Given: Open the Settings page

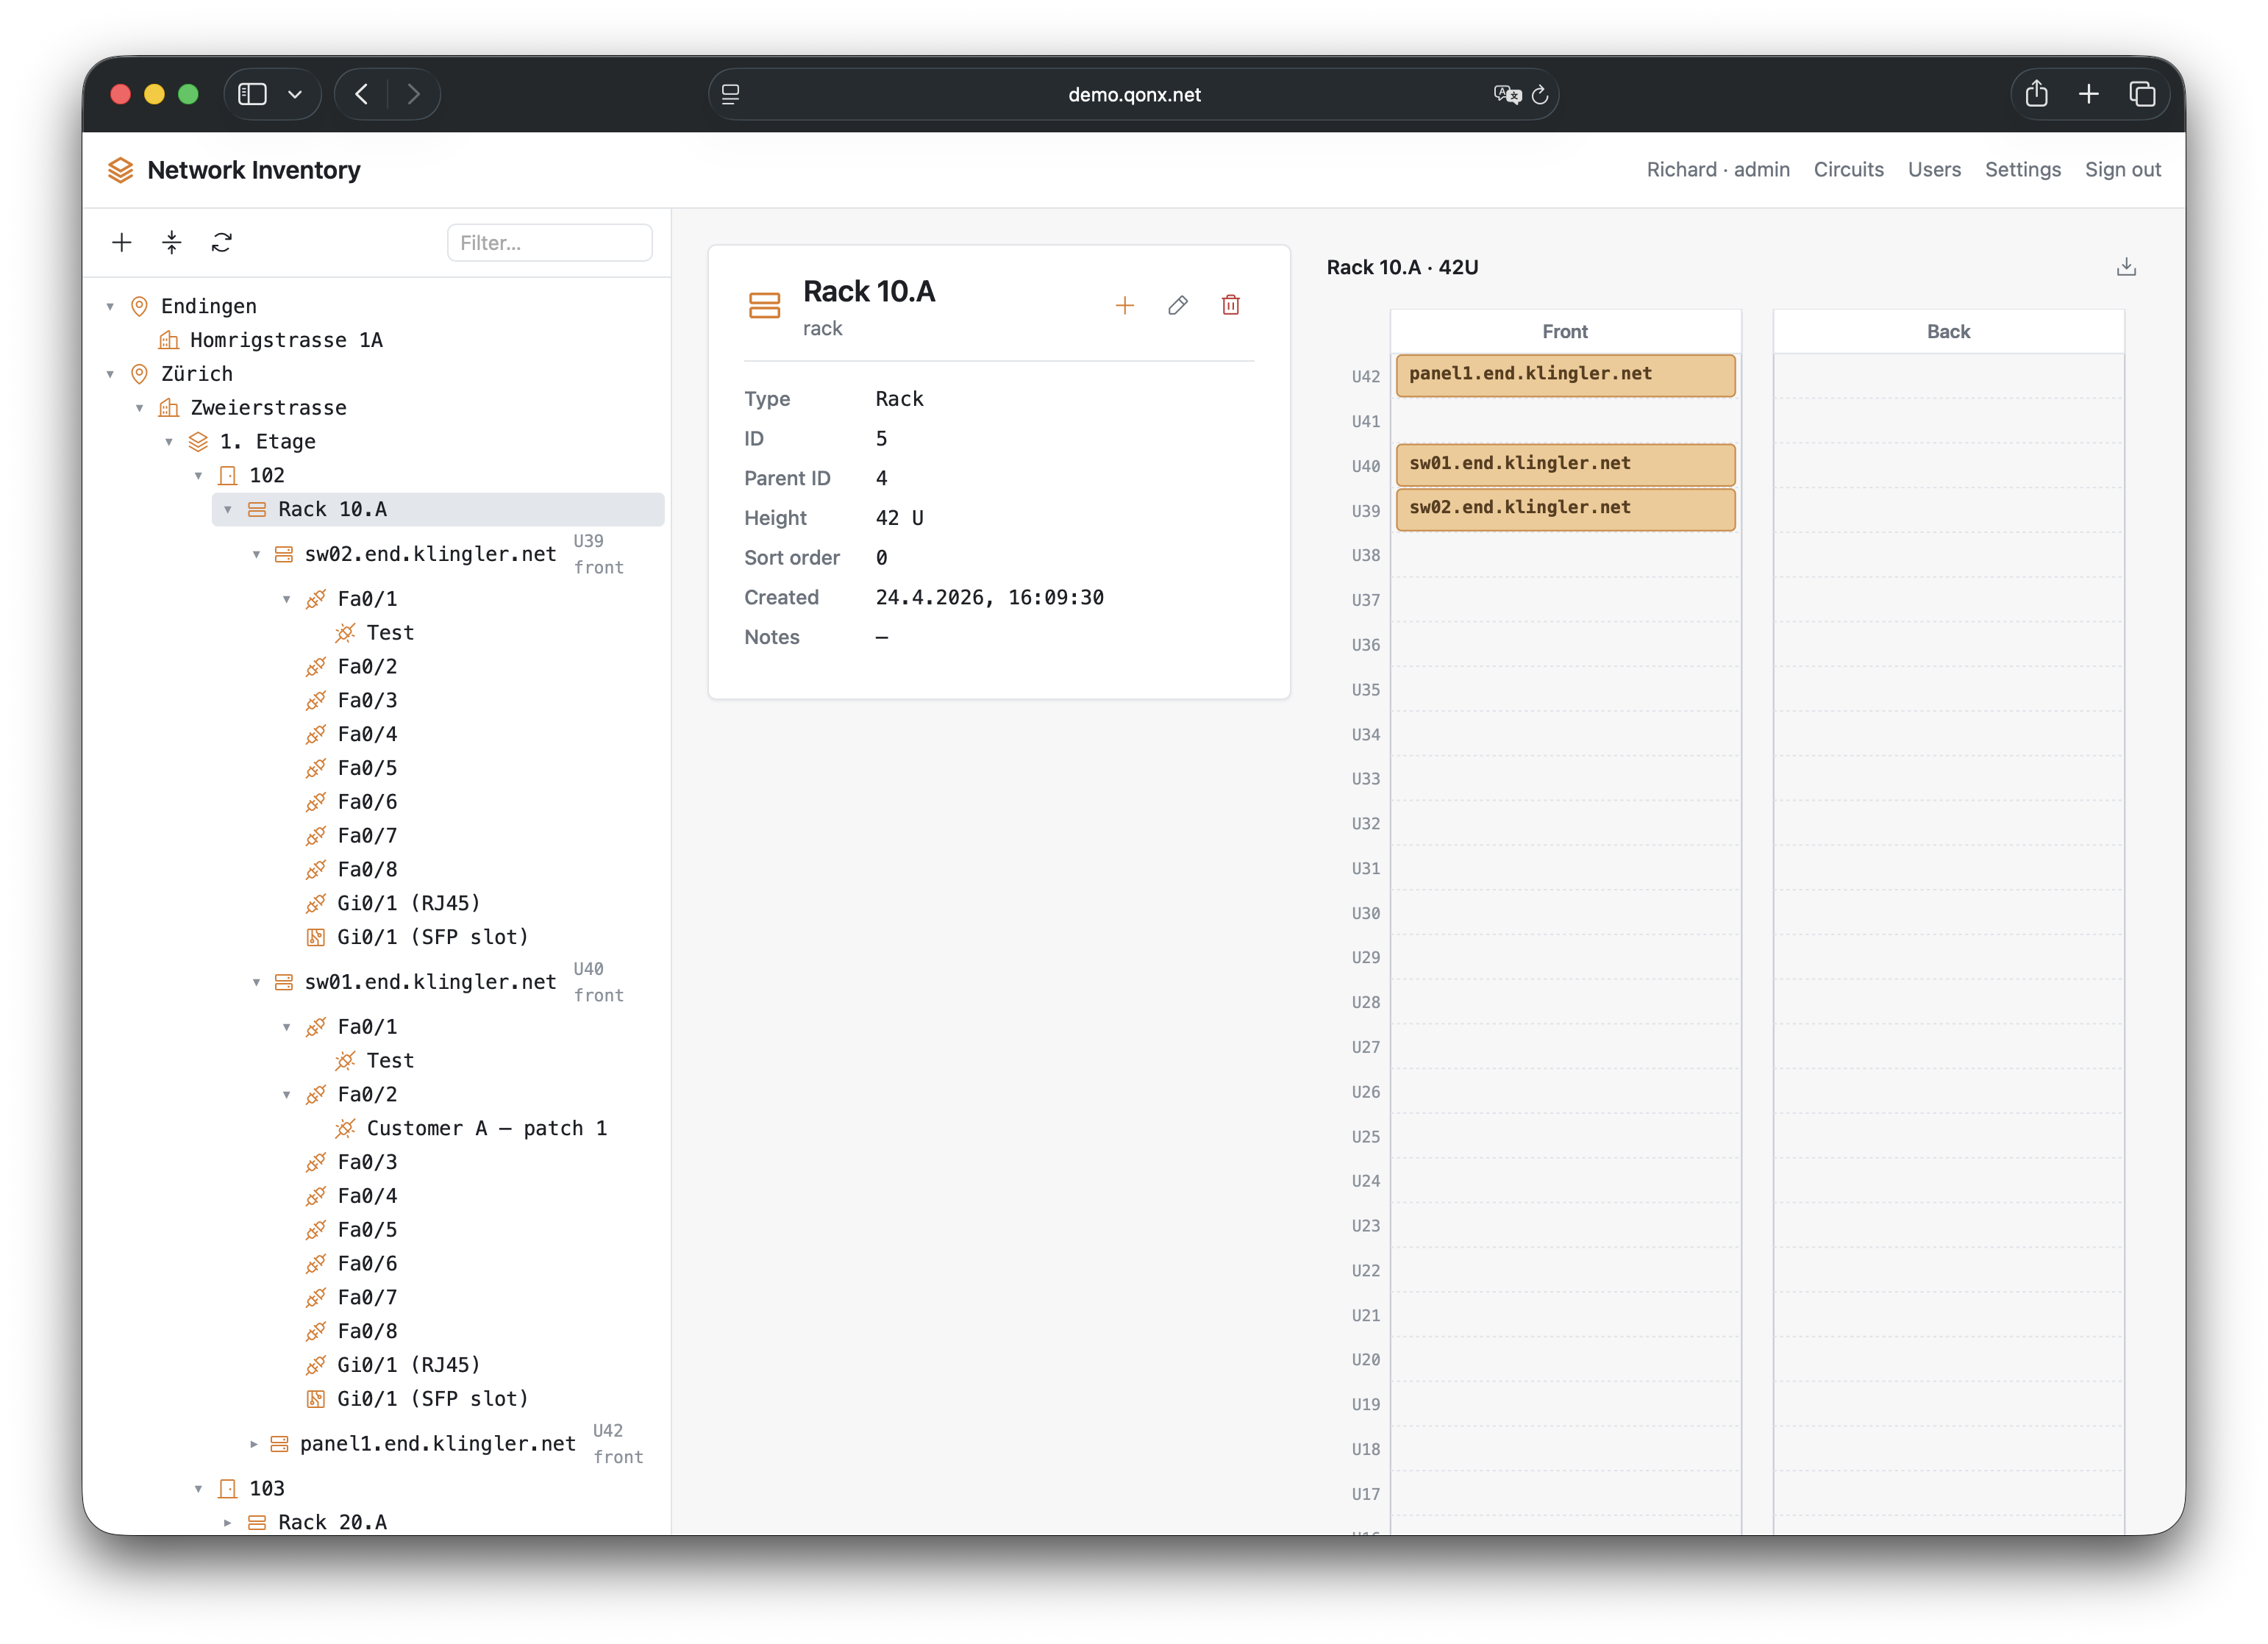Looking at the screenshot, I should click(2022, 170).
